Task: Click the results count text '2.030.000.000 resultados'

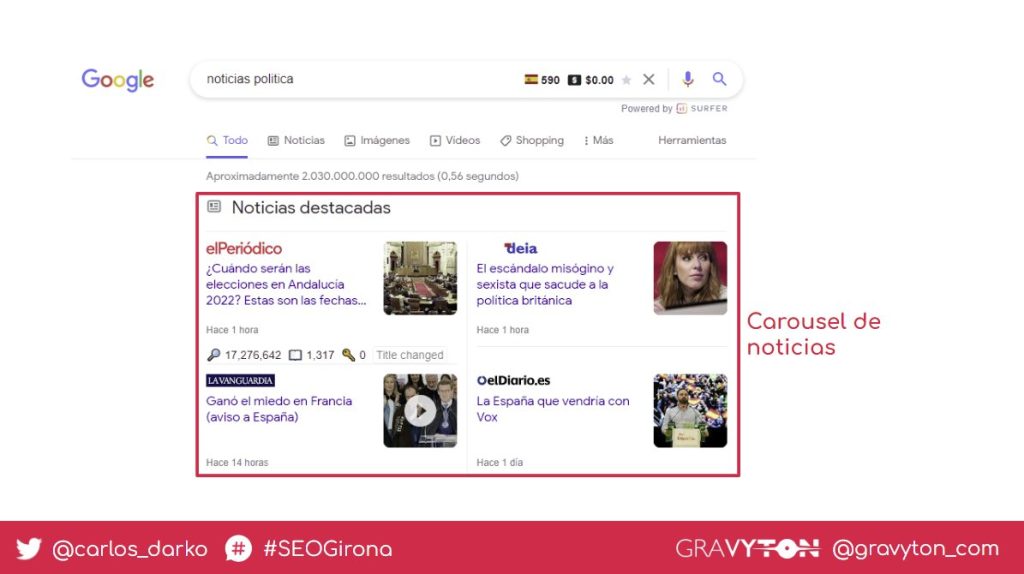Action: click(368, 176)
